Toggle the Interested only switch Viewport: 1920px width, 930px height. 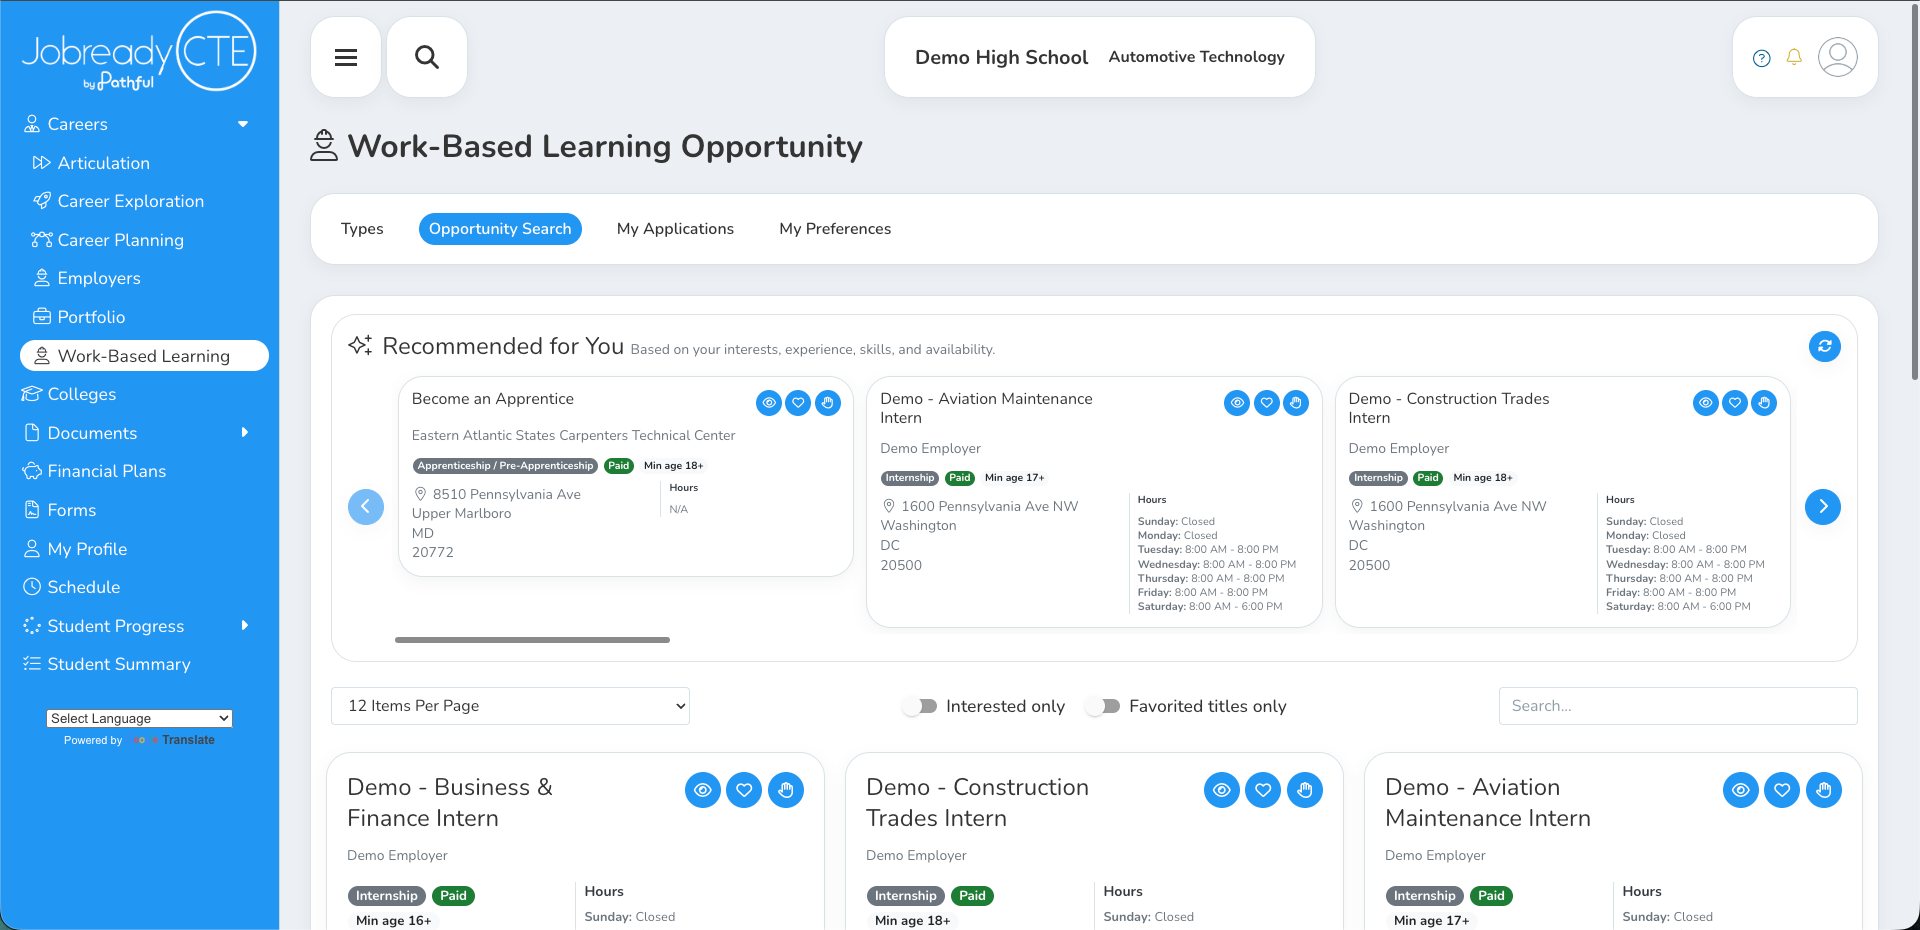click(921, 706)
